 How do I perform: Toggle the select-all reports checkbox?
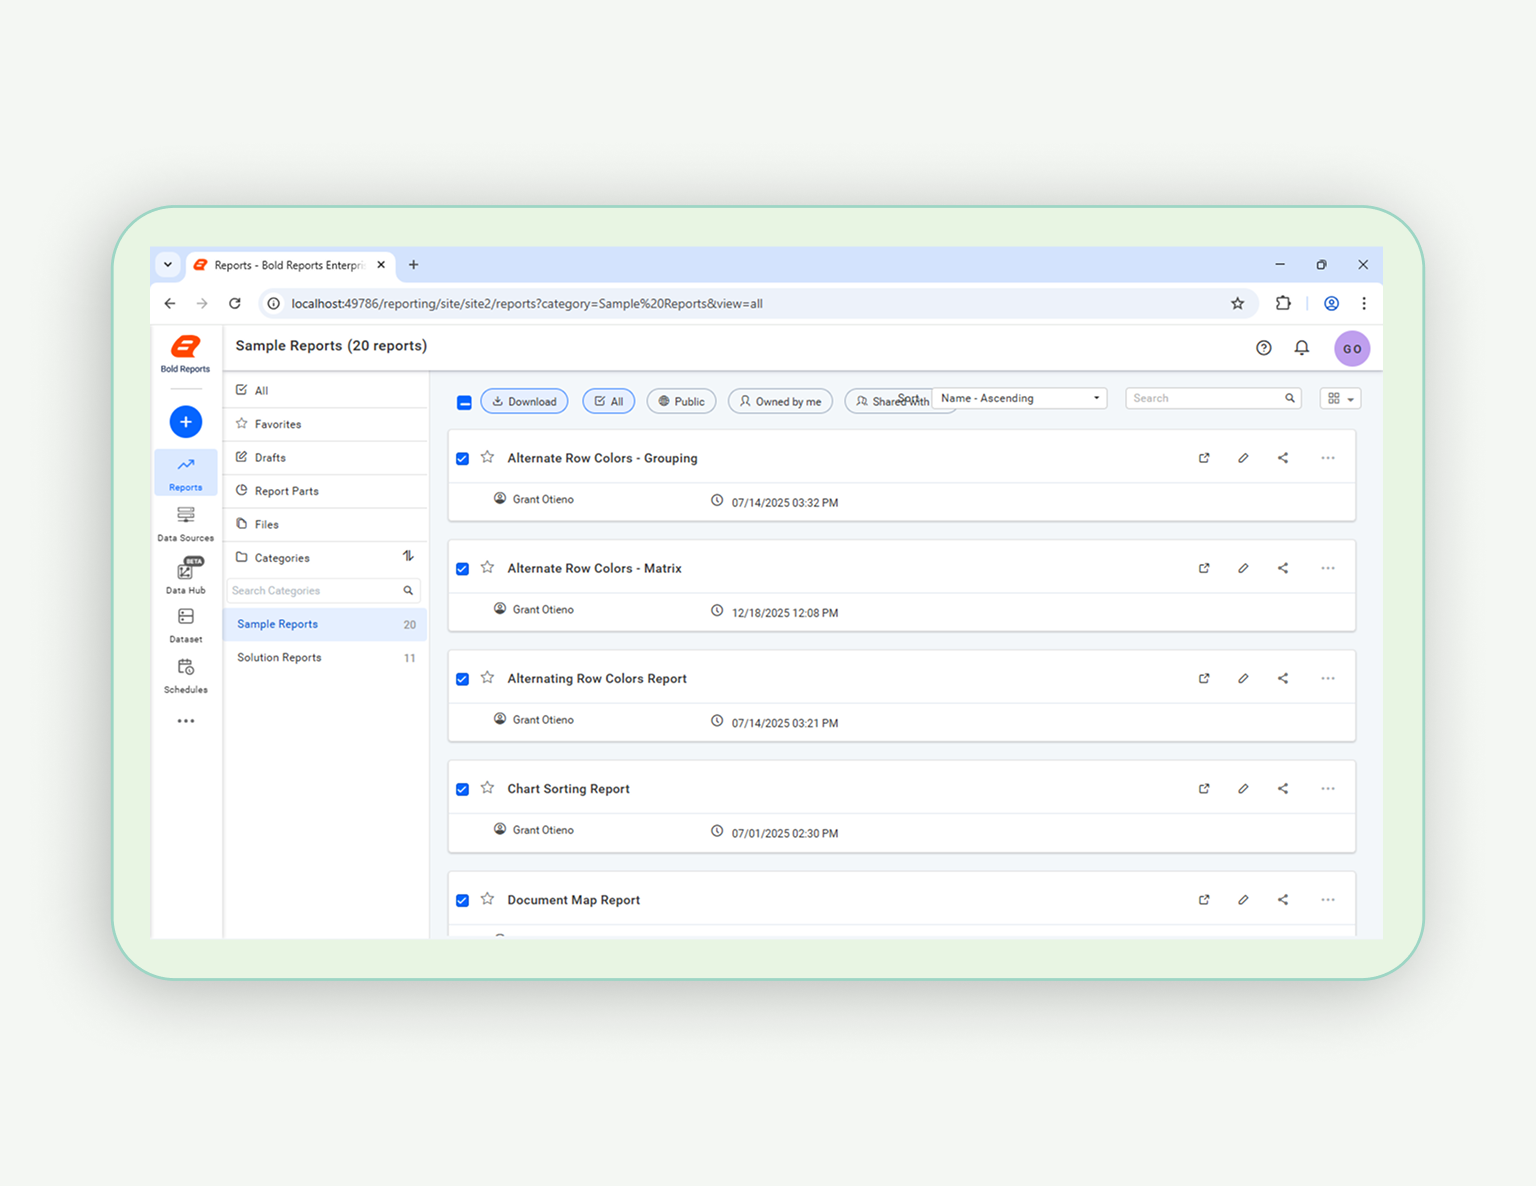[464, 401]
